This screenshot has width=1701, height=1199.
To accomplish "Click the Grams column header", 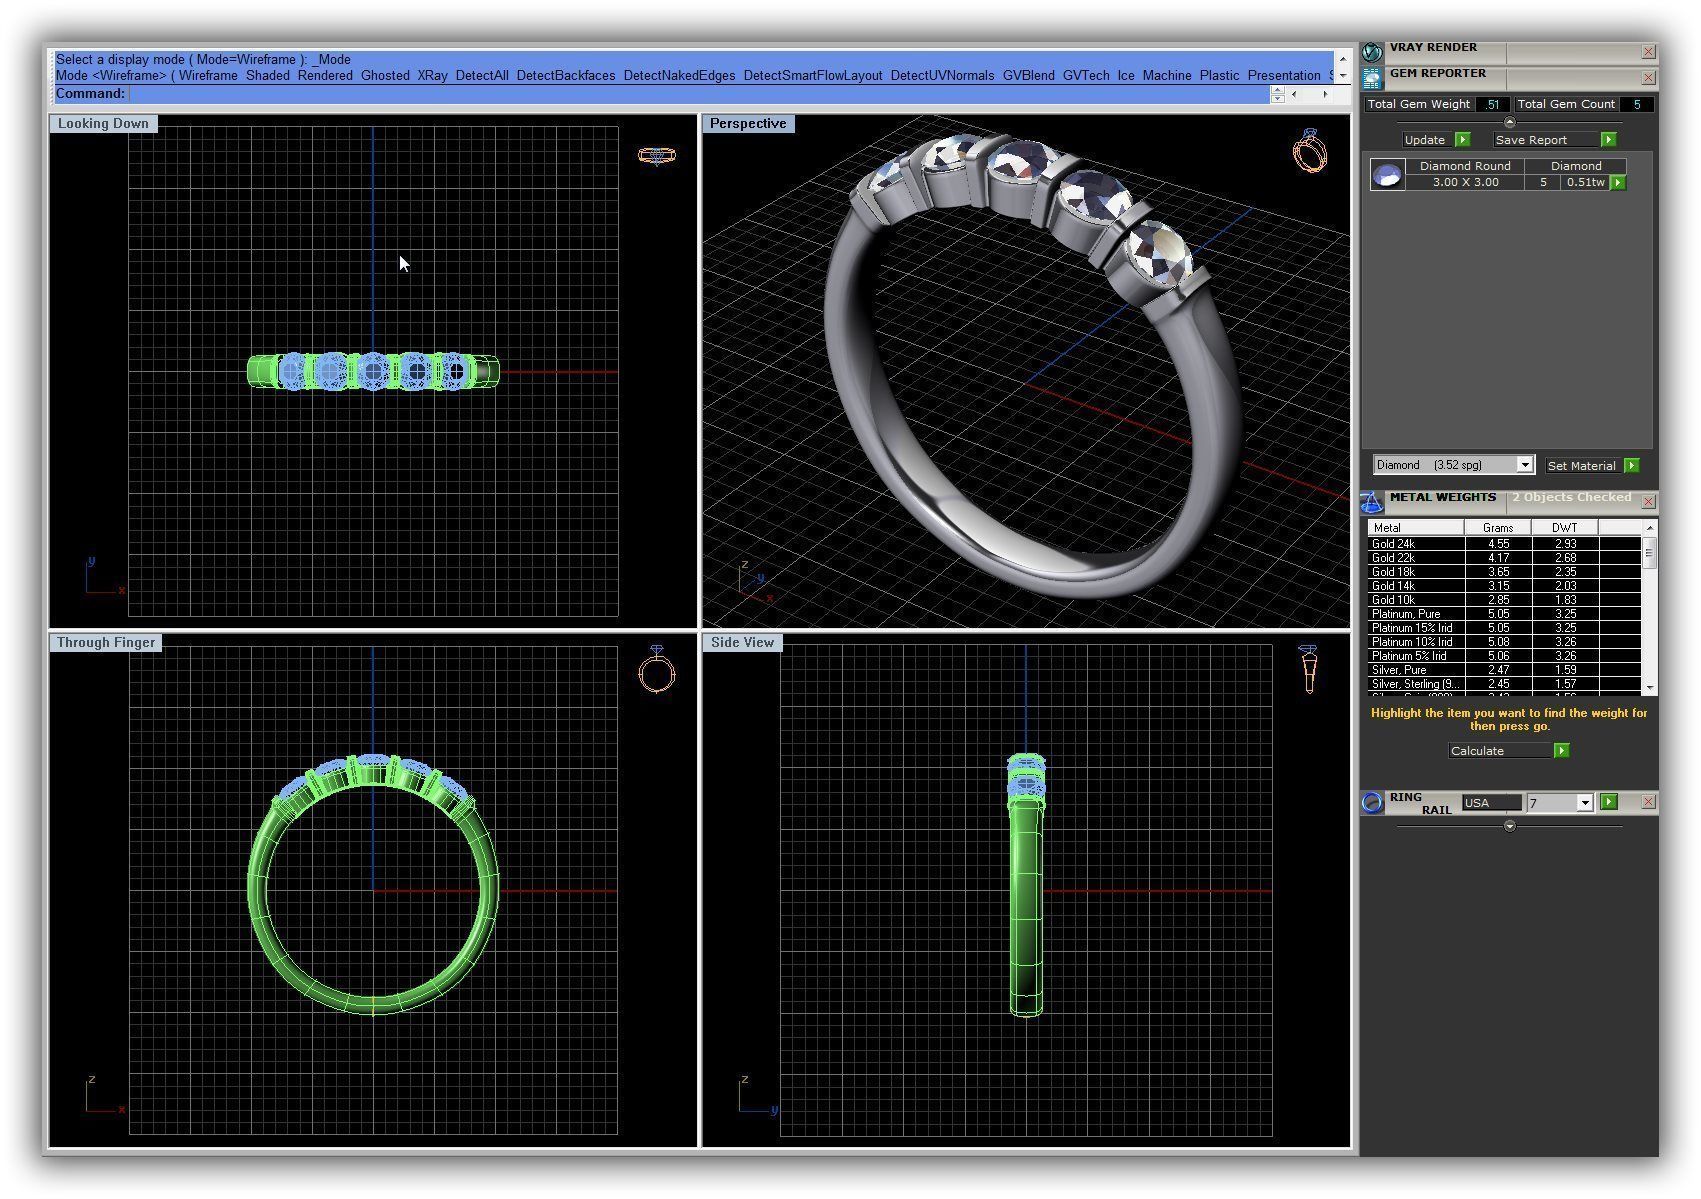I will point(1498,527).
